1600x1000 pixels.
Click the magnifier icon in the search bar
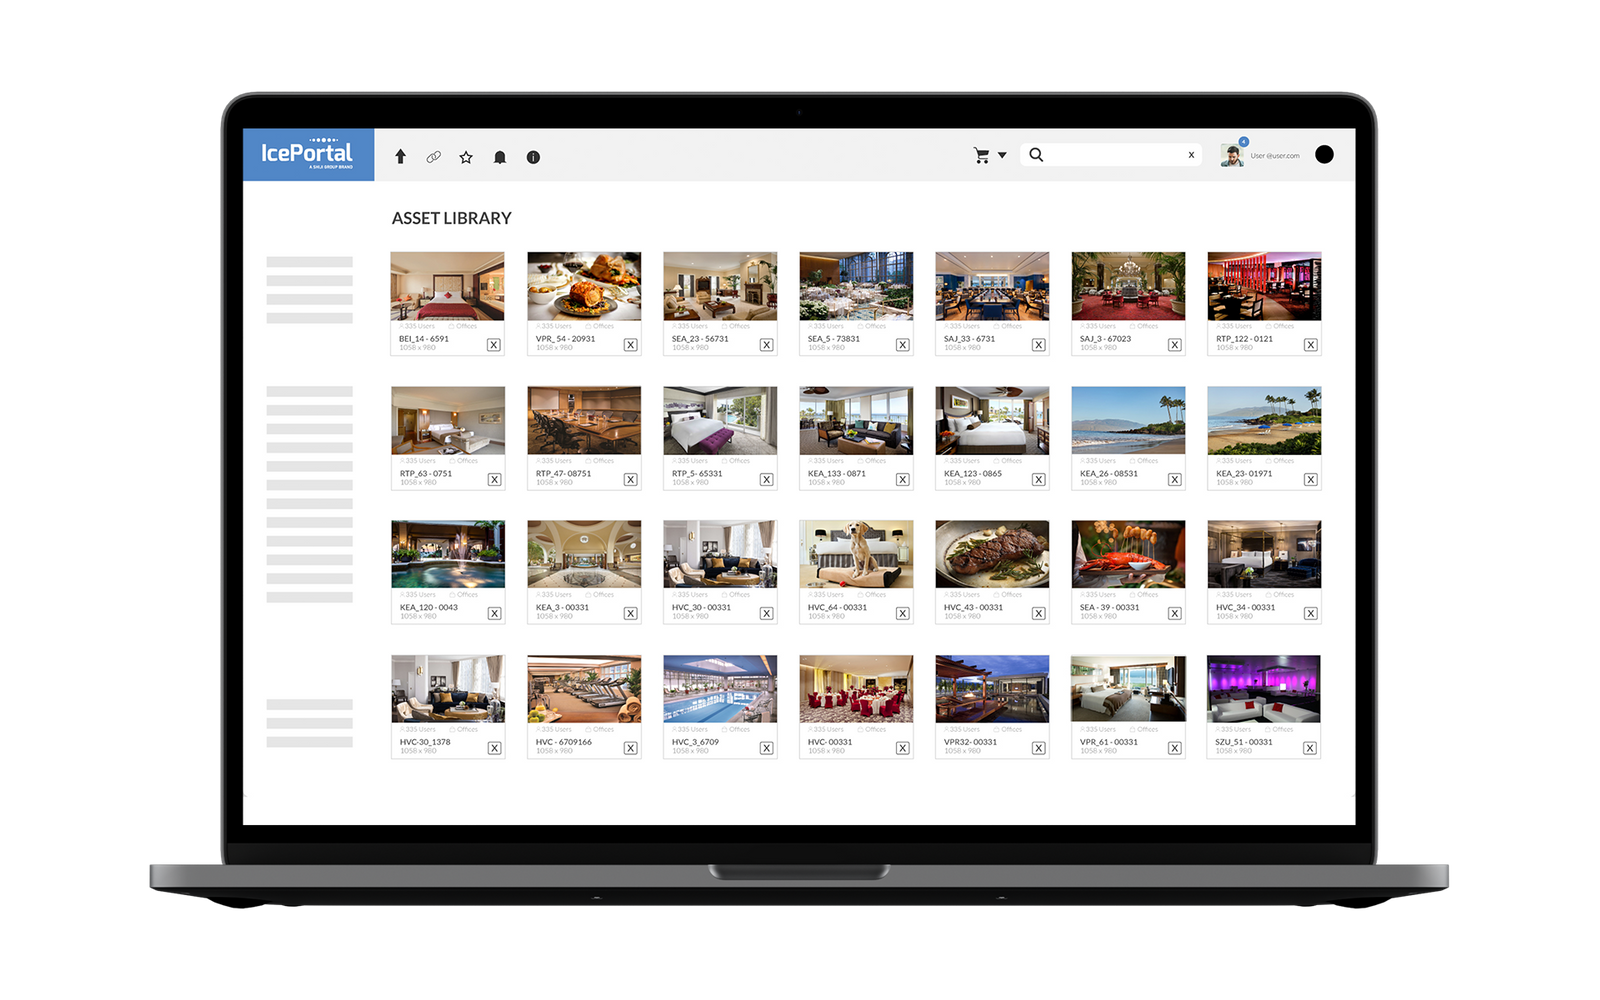[x=1037, y=154]
